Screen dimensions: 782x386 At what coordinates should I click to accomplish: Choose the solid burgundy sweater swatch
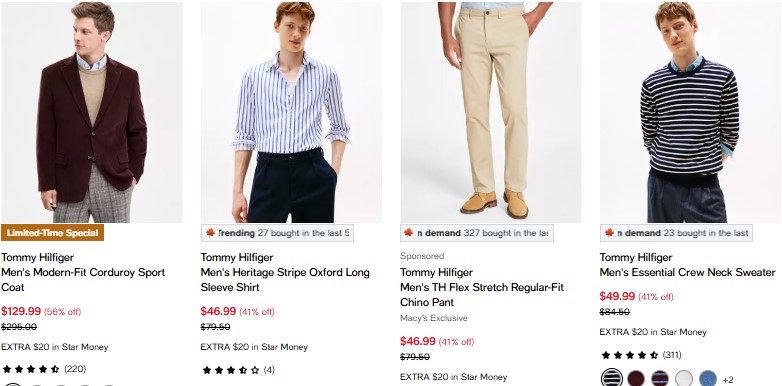coord(635,378)
